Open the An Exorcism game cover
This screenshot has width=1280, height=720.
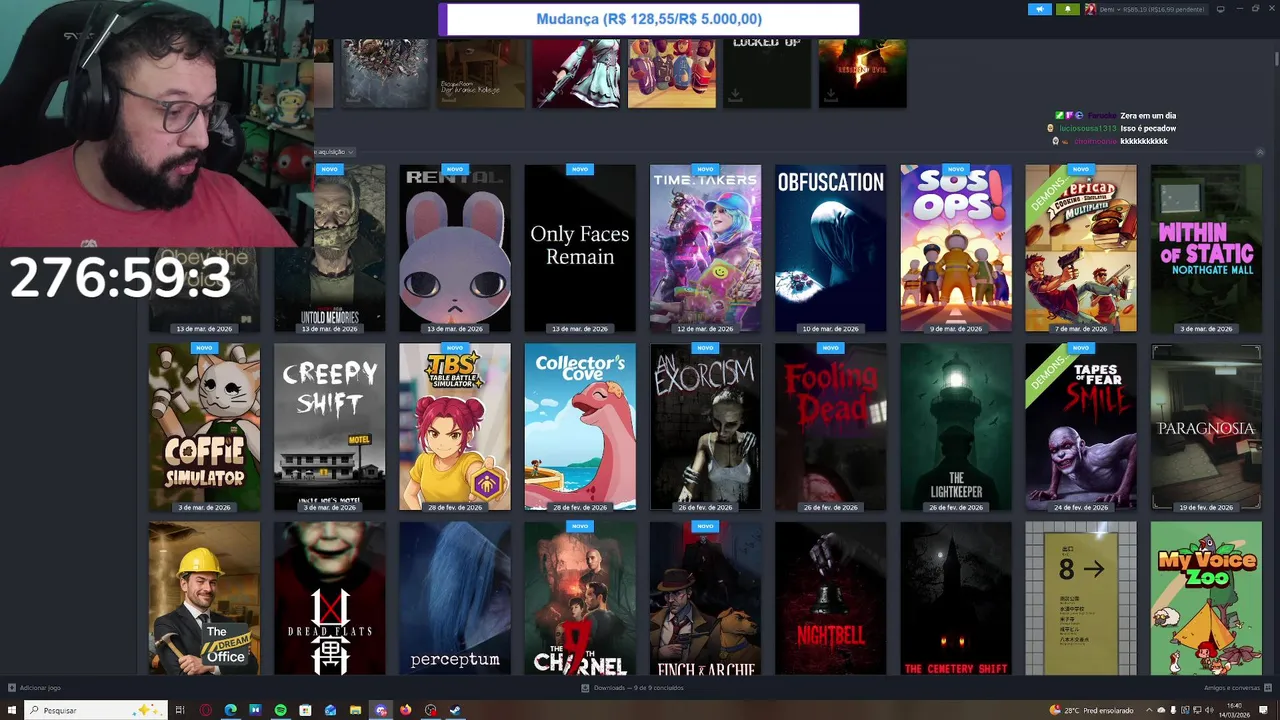(x=705, y=427)
